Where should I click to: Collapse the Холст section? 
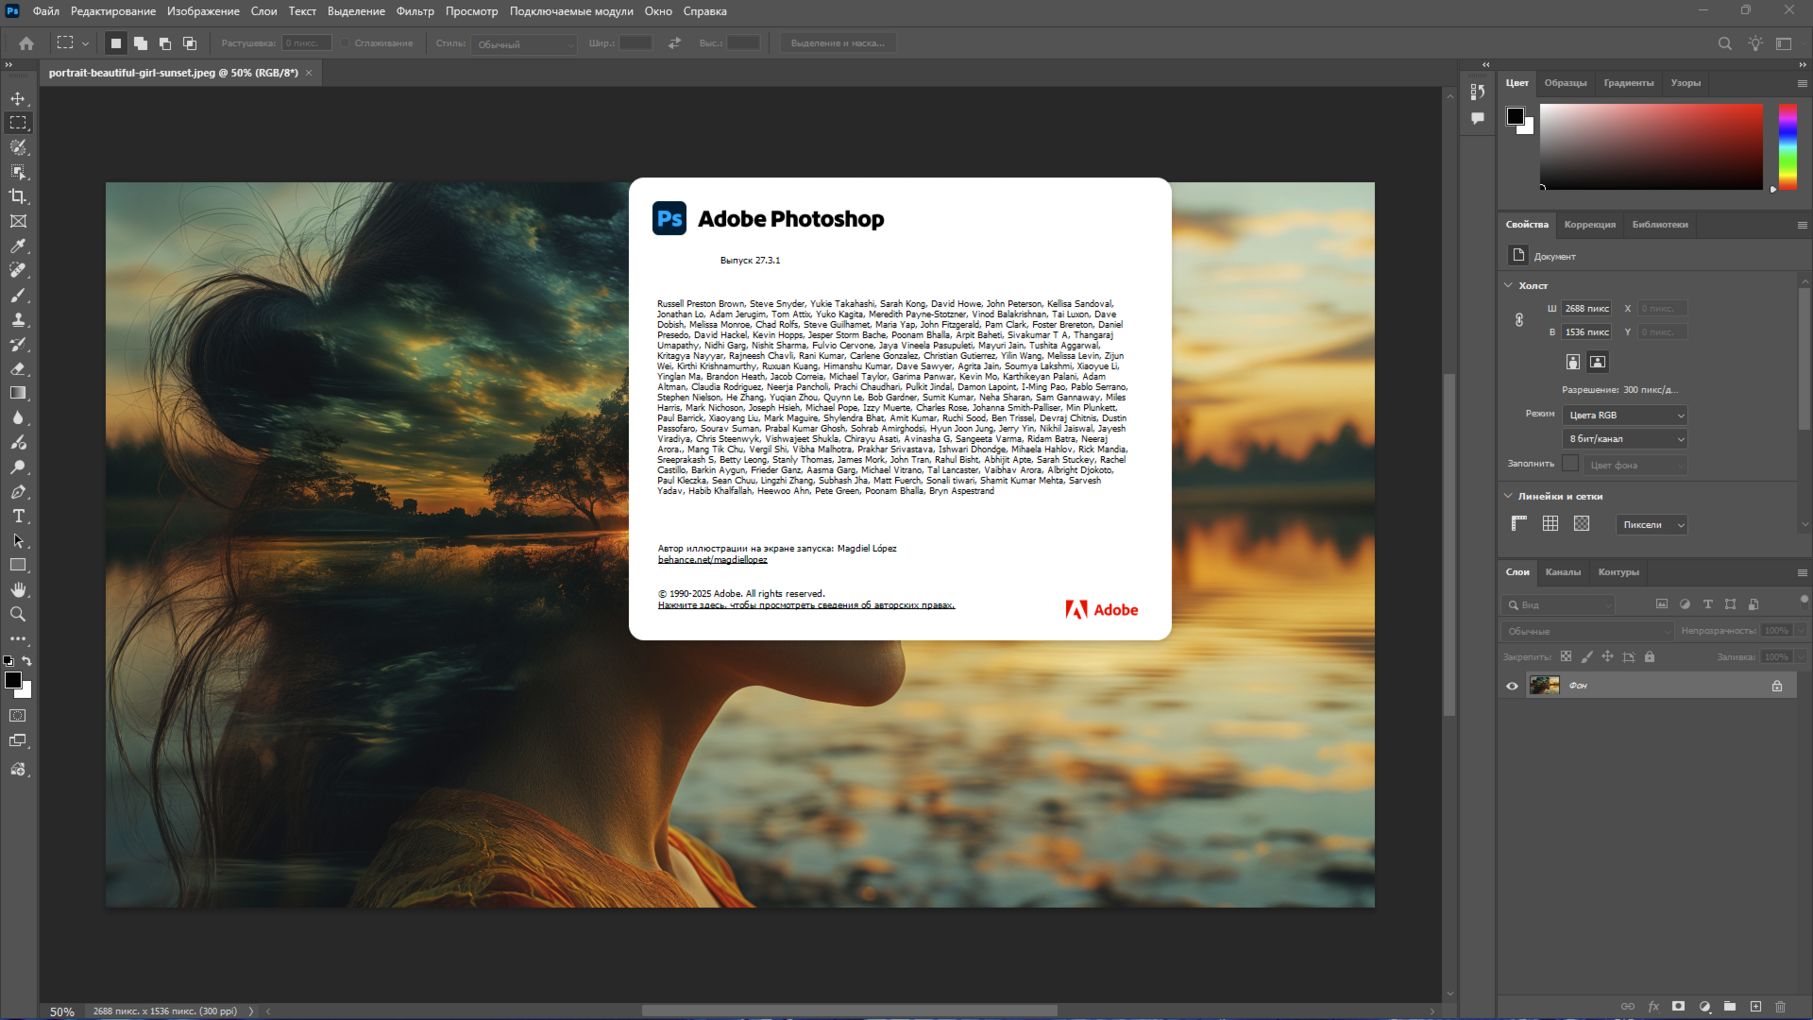tap(1509, 286)
